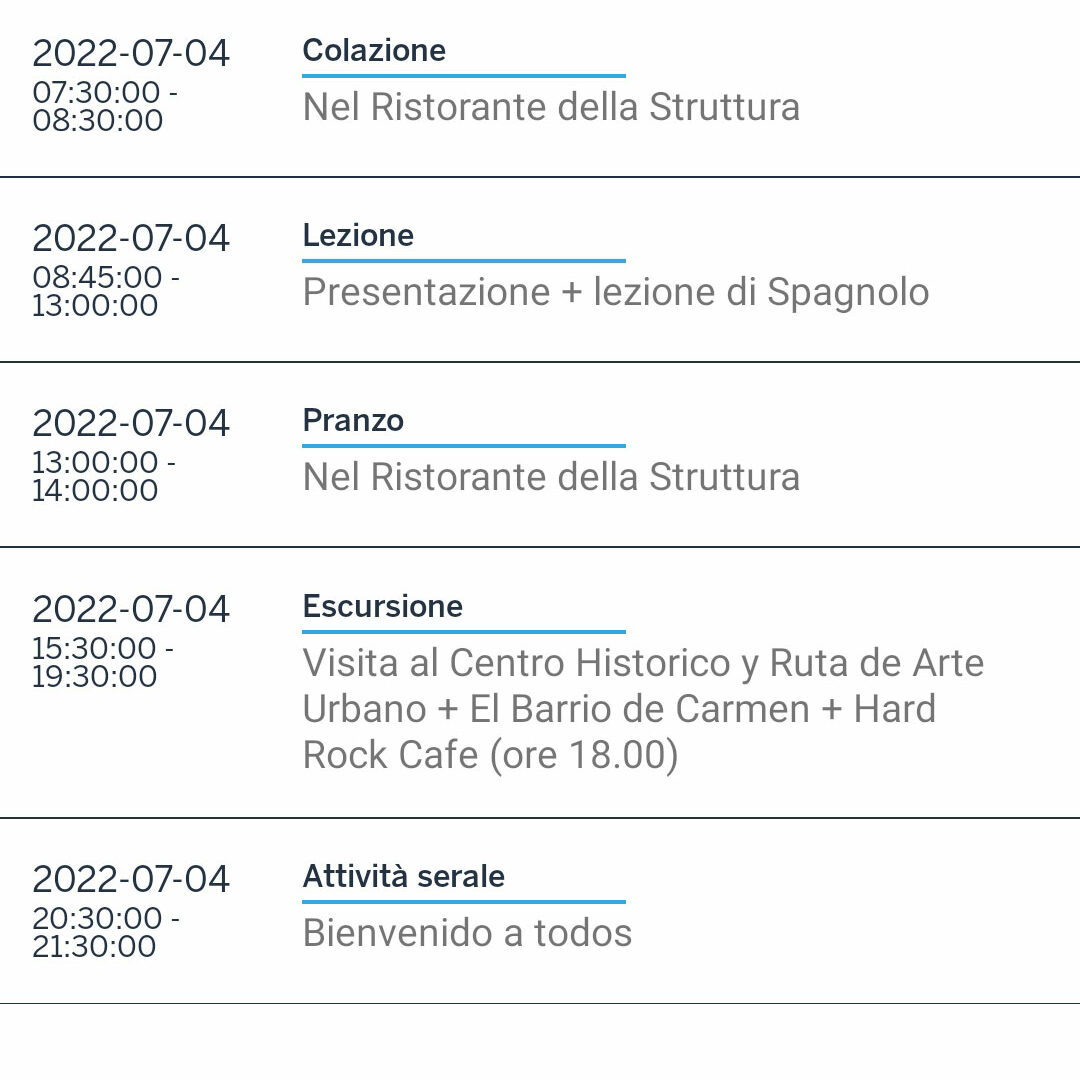Tap the Lezione event title
Image resolution: width=1080 pixels, height=1080 pixels.
click(x=358, y=235)
